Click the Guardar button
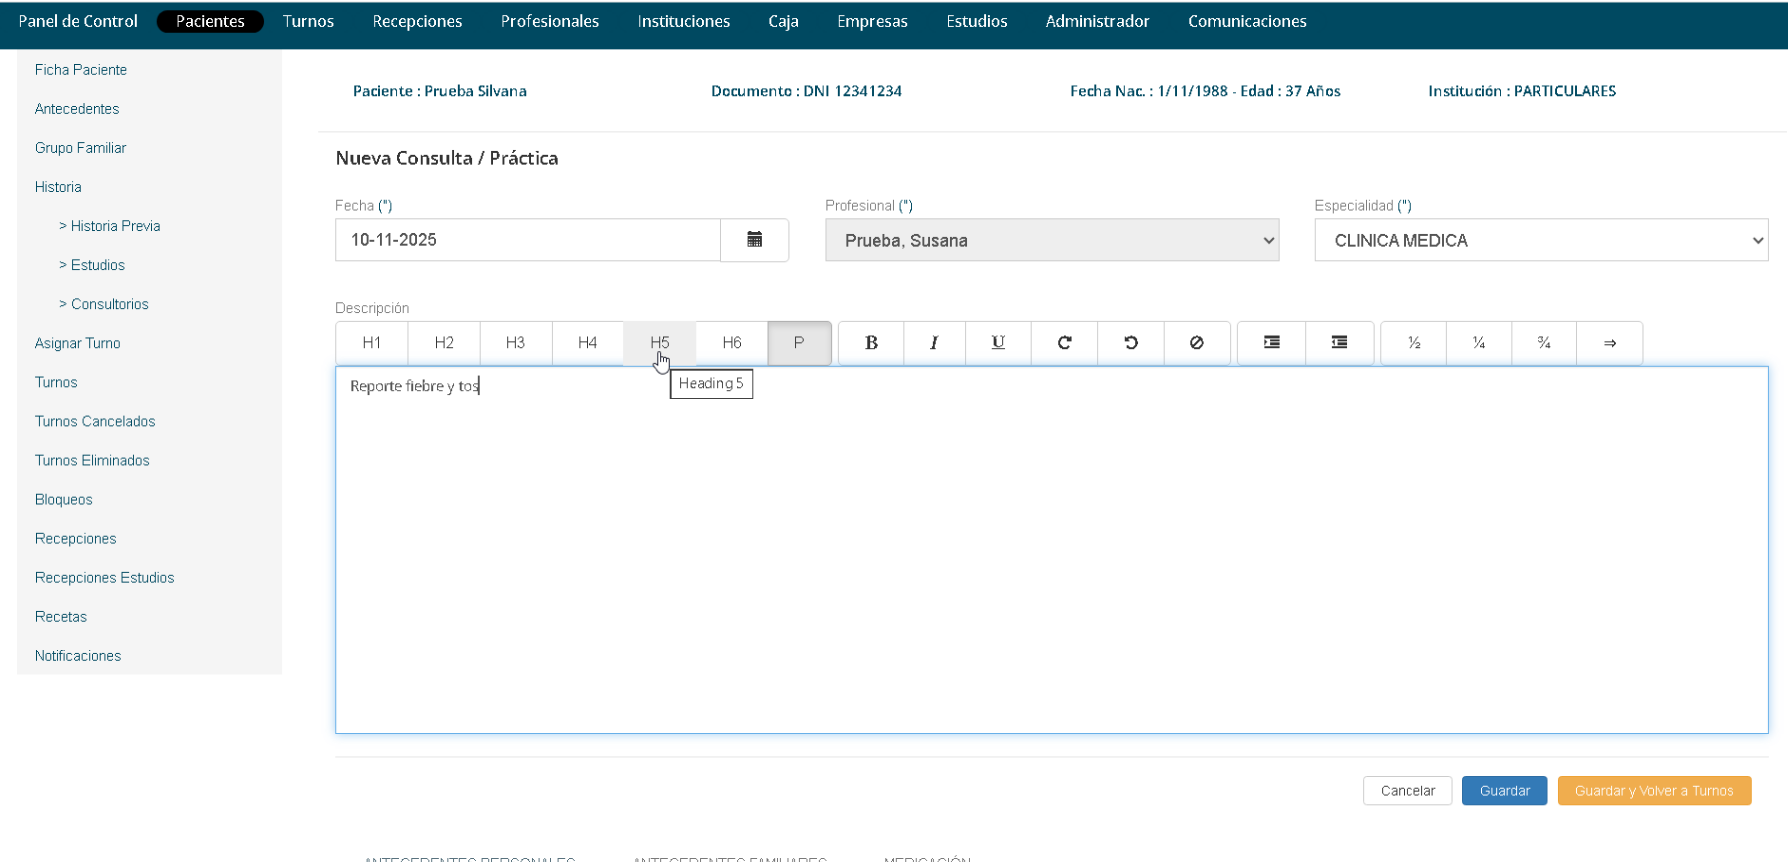This screenshot has height=862, width=1788. click(x=1504, y=791)
